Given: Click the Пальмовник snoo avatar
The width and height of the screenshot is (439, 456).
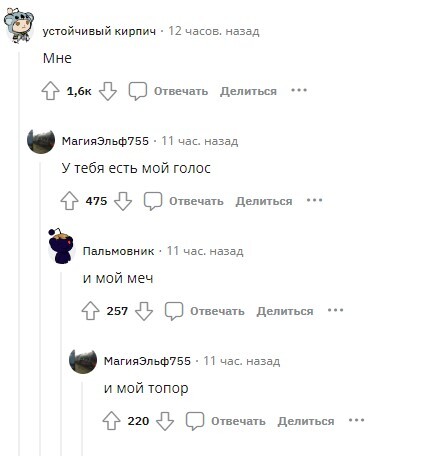Looking at the screenshot, I should (61, 246).
